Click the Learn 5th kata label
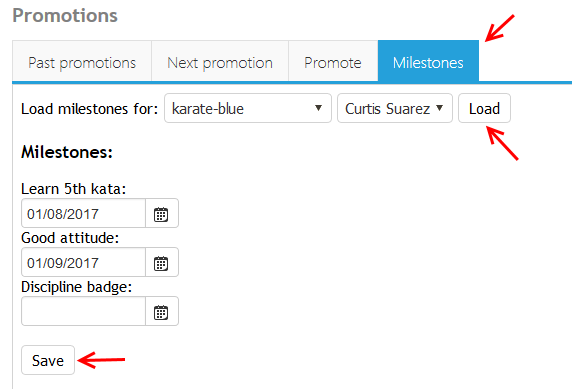 coord(73,189)
